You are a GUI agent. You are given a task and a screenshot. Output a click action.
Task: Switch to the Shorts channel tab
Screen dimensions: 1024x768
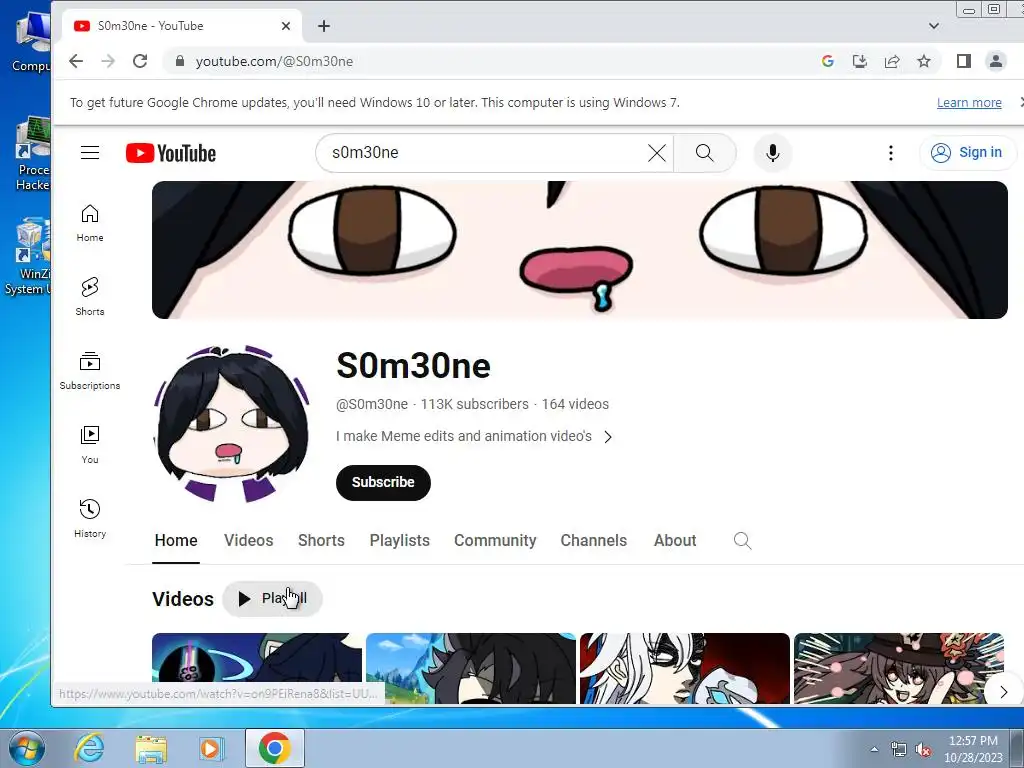[321, 541]
